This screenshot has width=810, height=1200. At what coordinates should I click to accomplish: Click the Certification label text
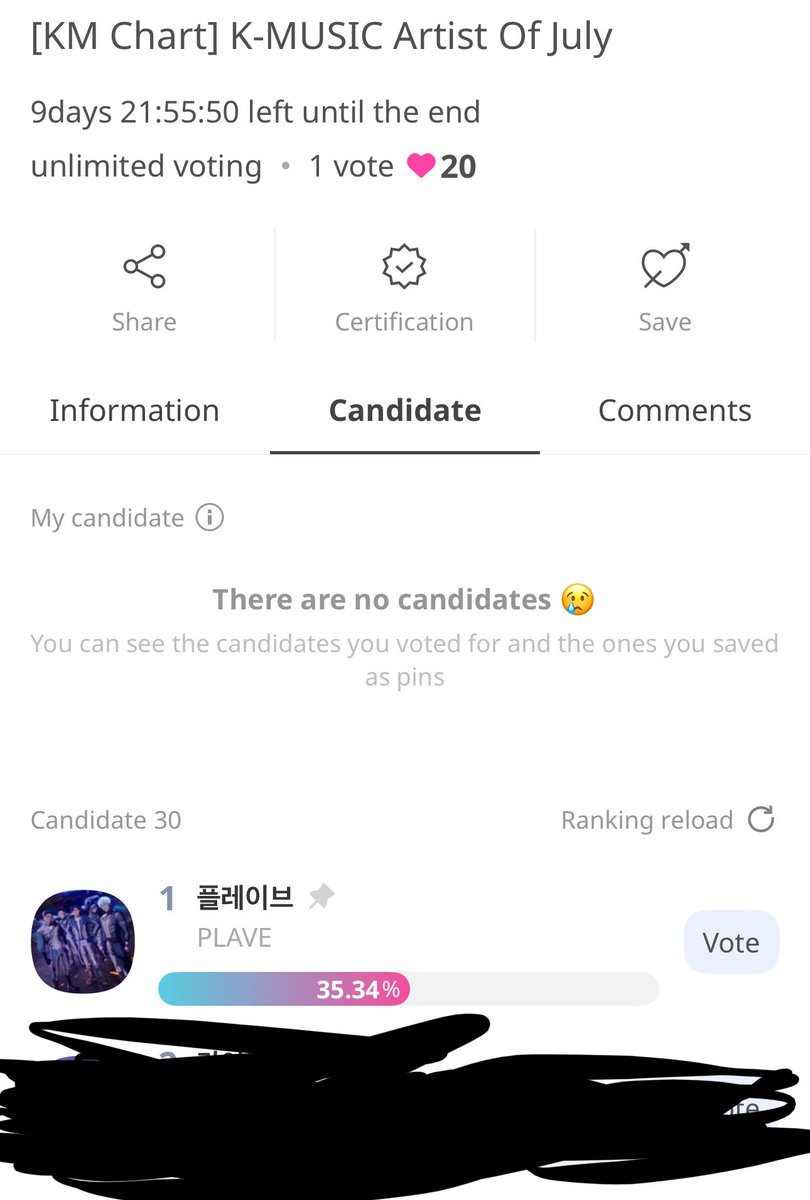pos(404,322)
